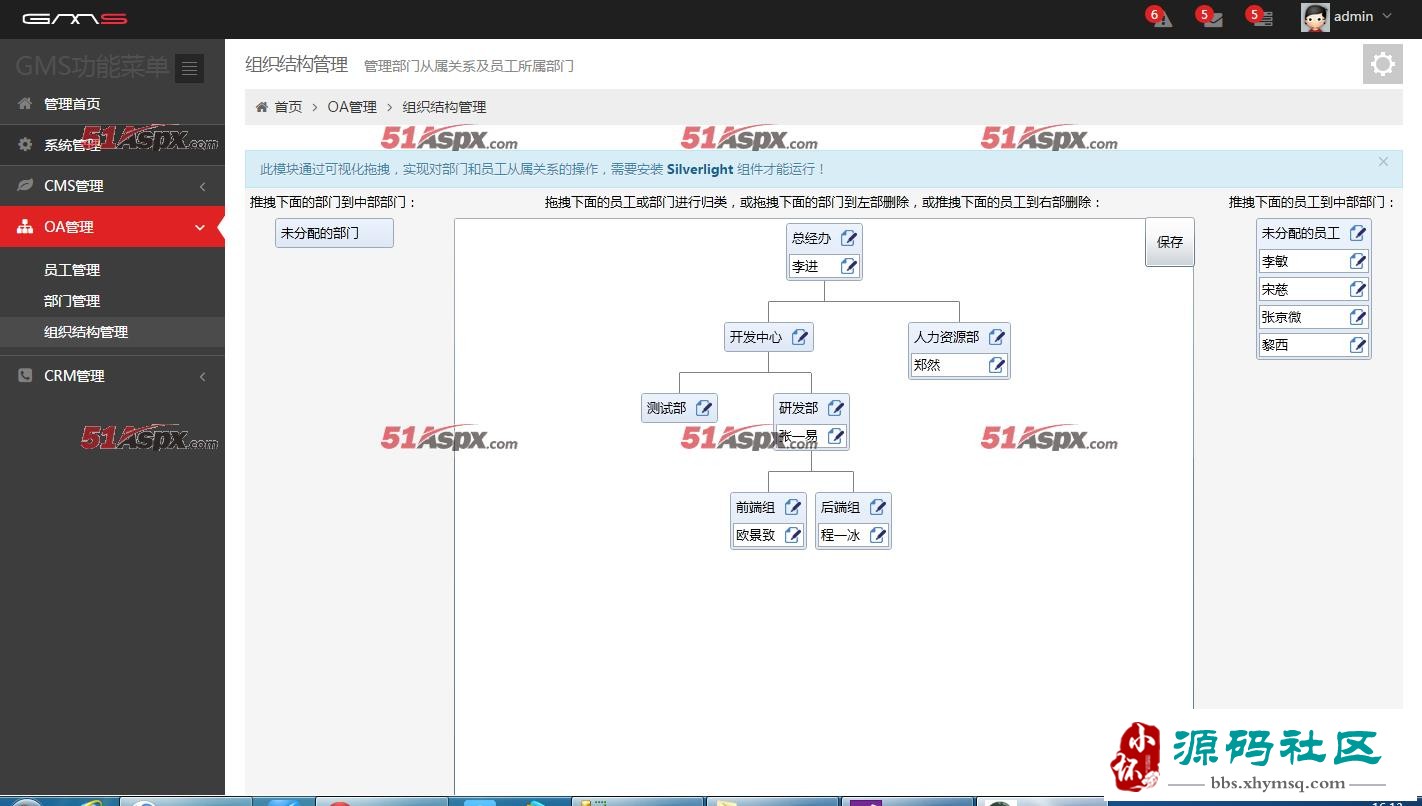Click the edit icon beside 欧景致
Screen dimensions: 1422x806
[793, 535]
